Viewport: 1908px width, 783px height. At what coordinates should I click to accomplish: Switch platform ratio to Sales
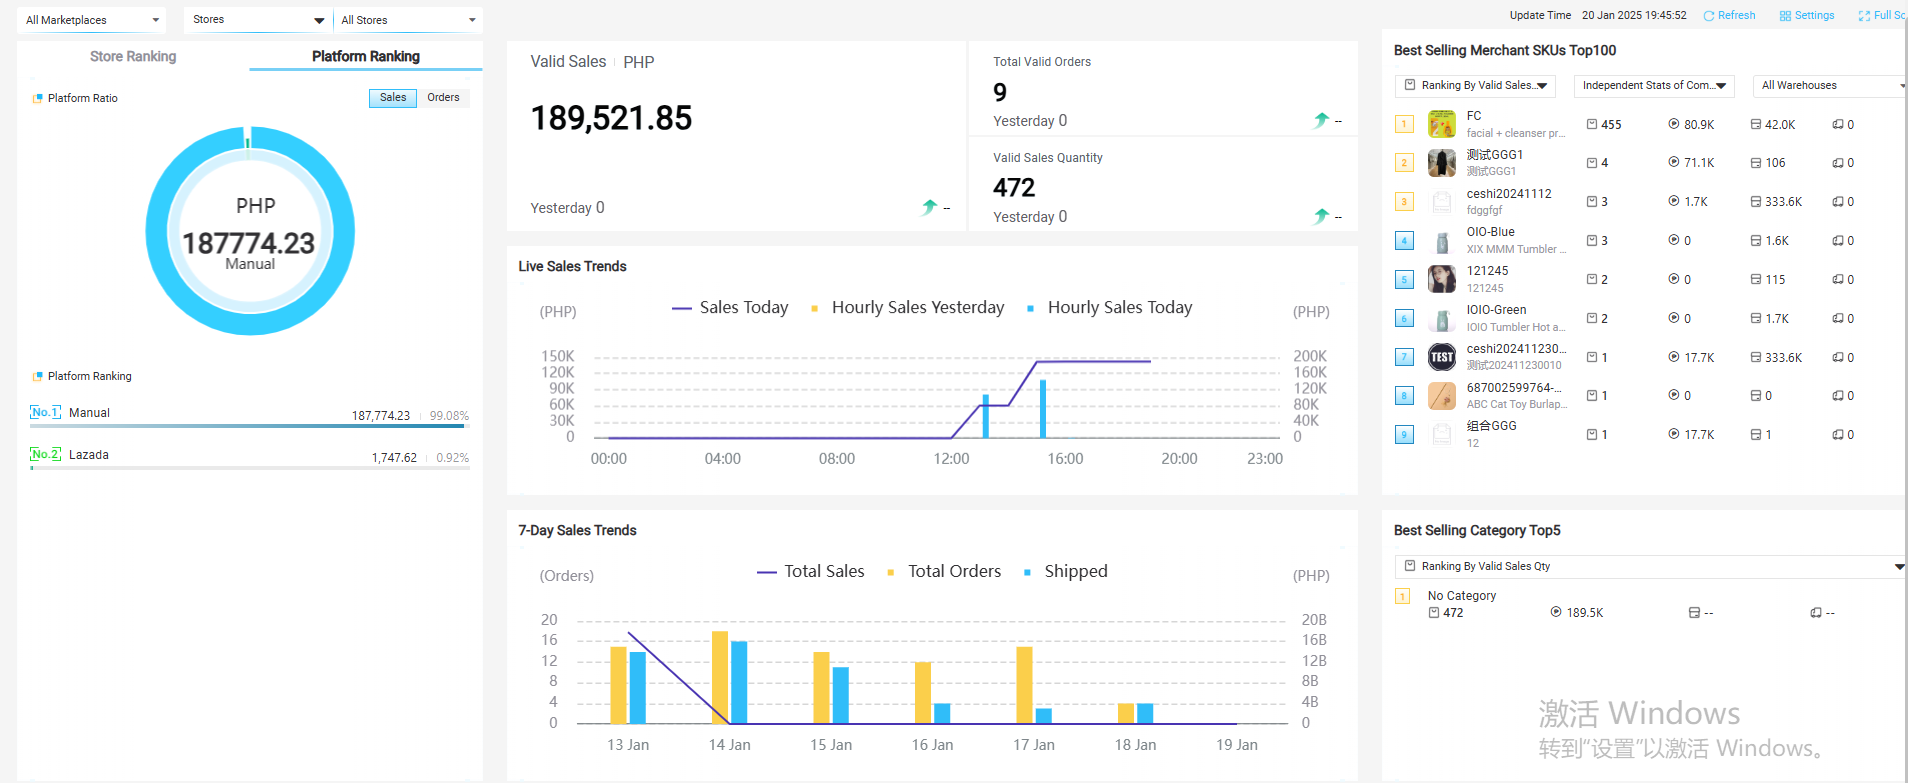393,97
